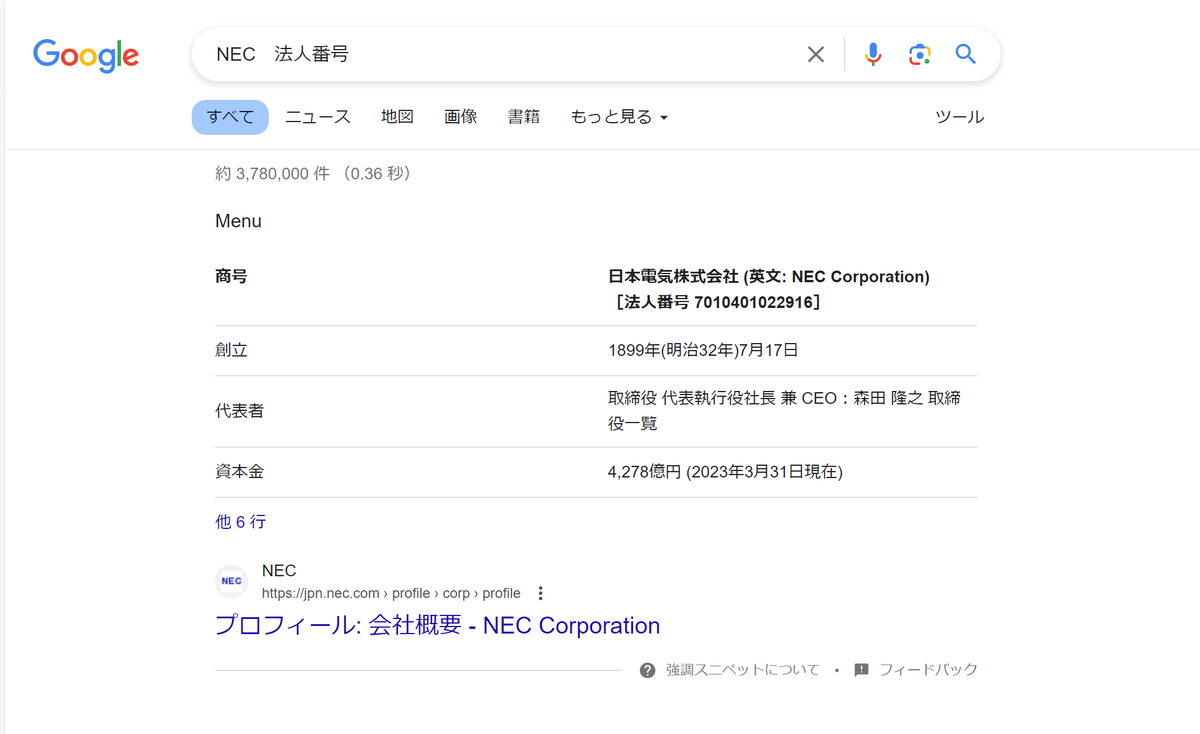Switch to the ニュース tab
This screenshot has width=1200, height=734.
point(318,117)
